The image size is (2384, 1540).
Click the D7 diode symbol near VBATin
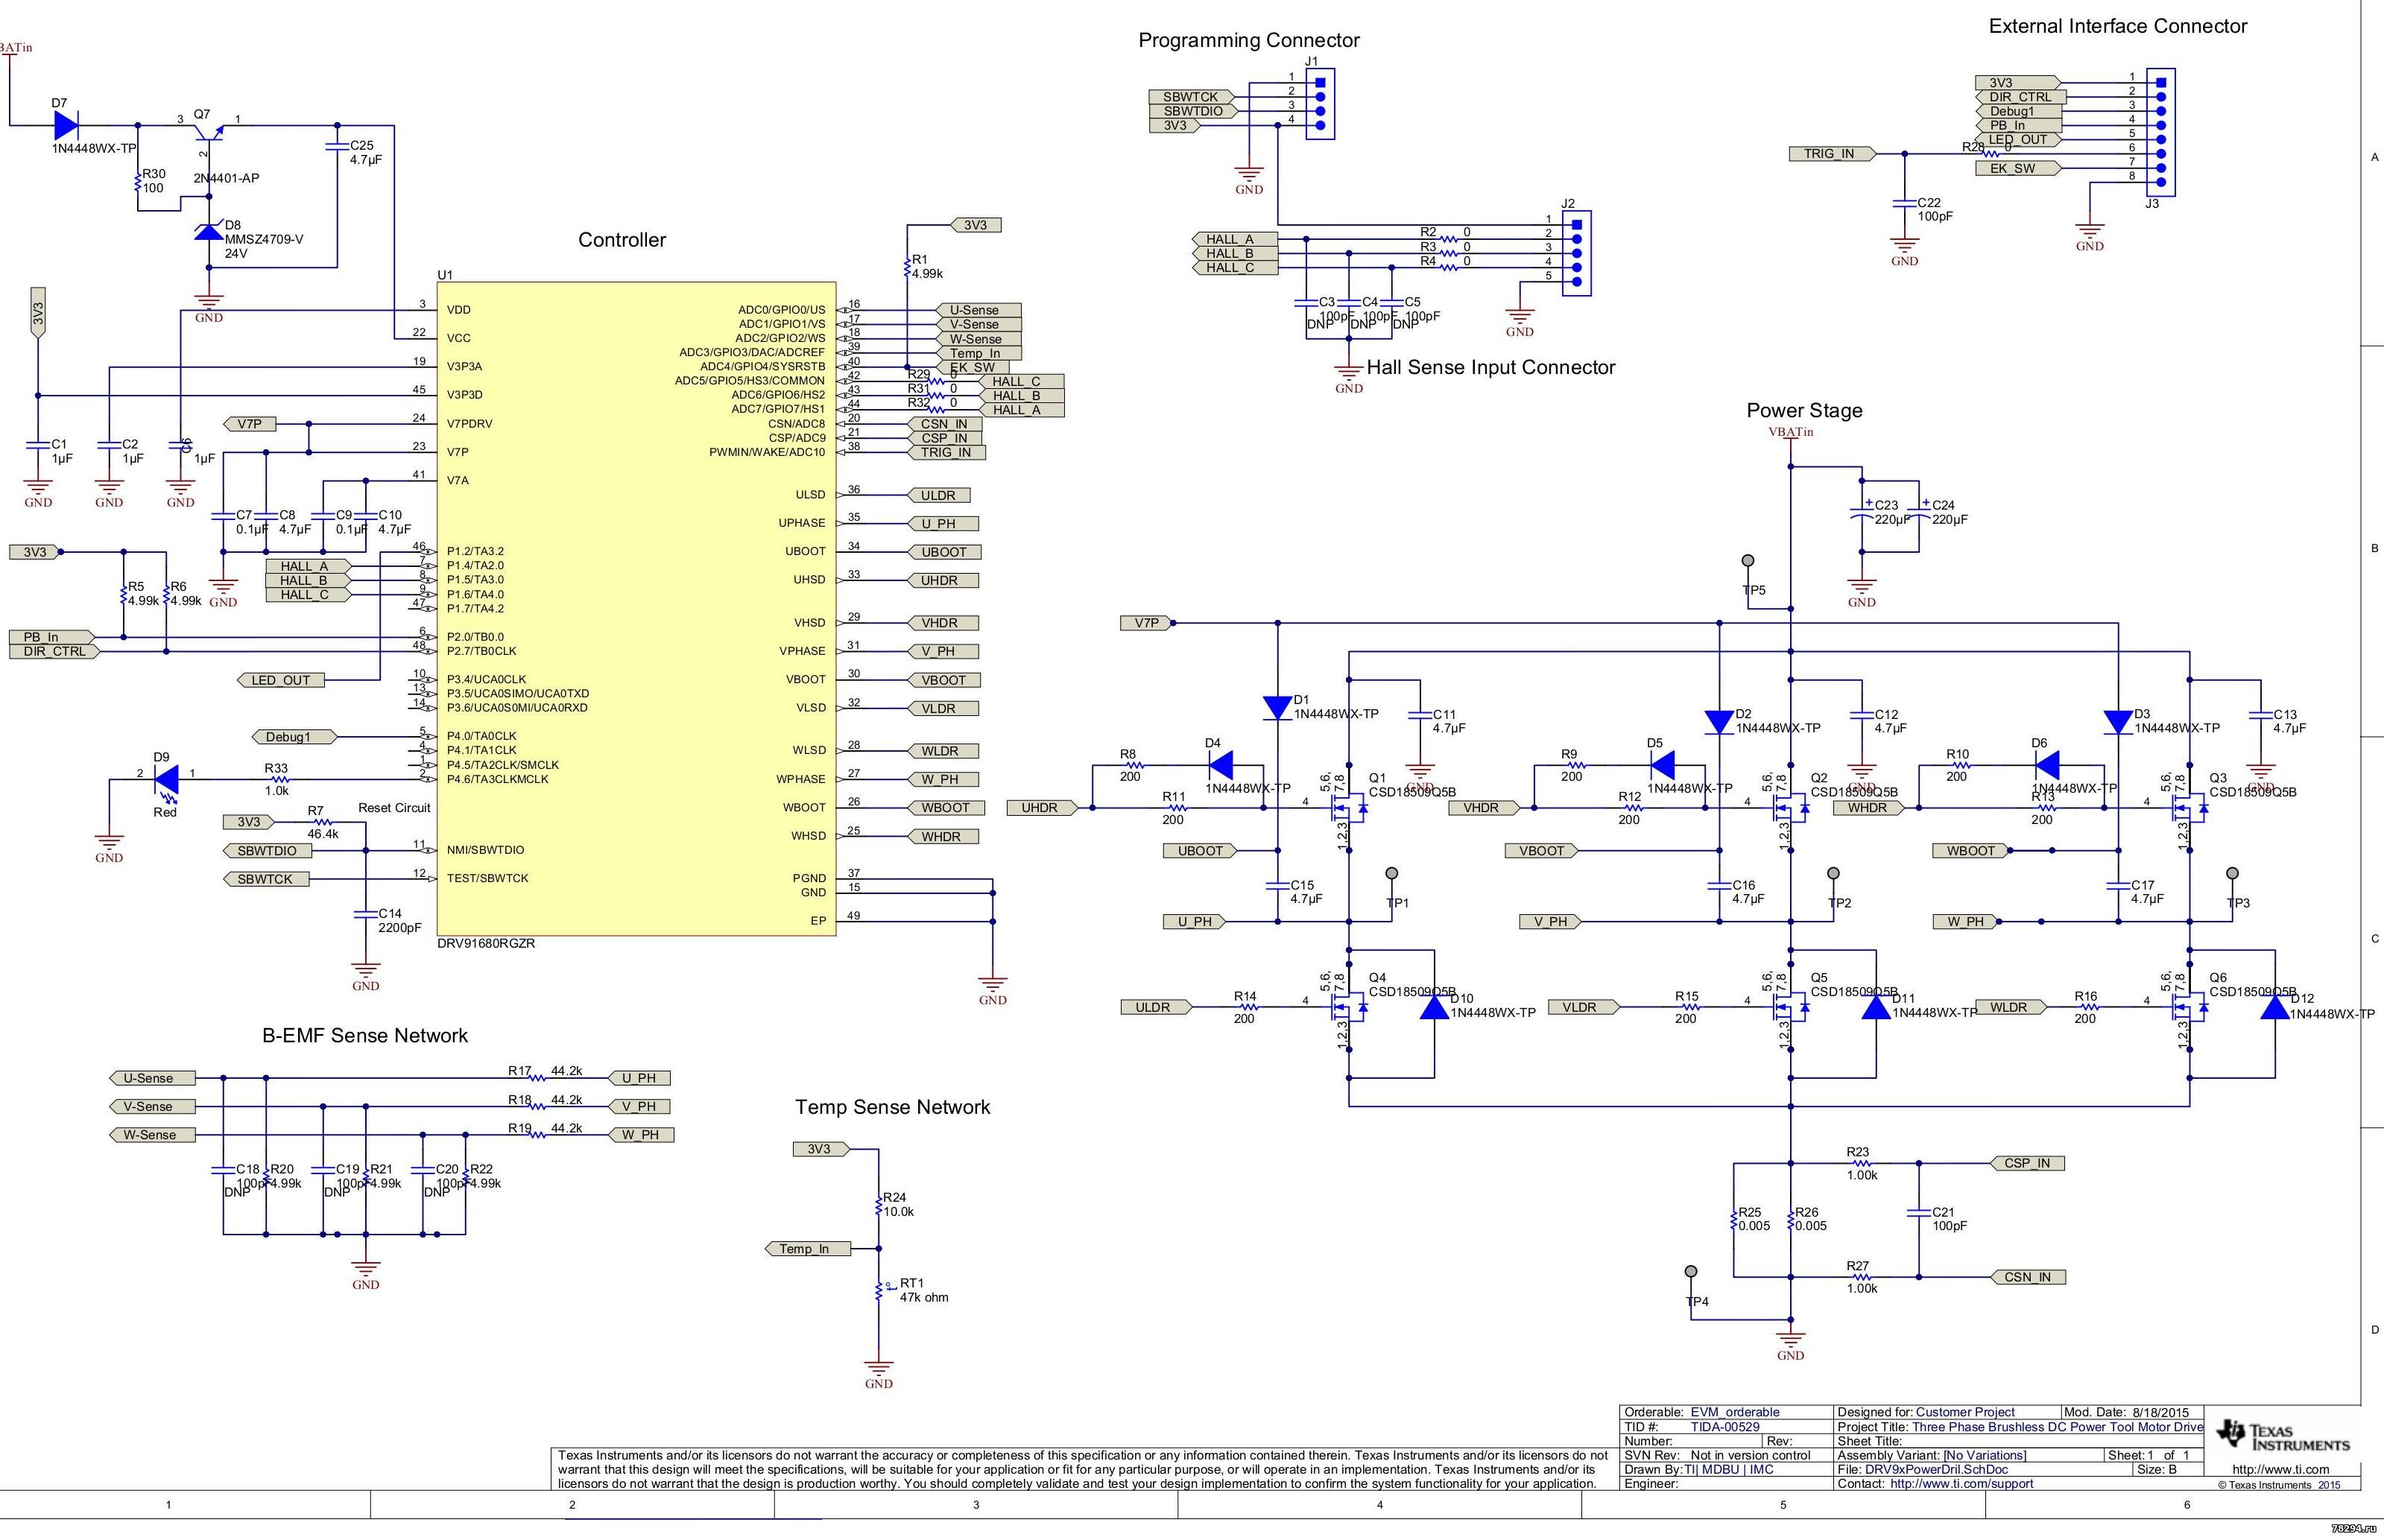66,125
